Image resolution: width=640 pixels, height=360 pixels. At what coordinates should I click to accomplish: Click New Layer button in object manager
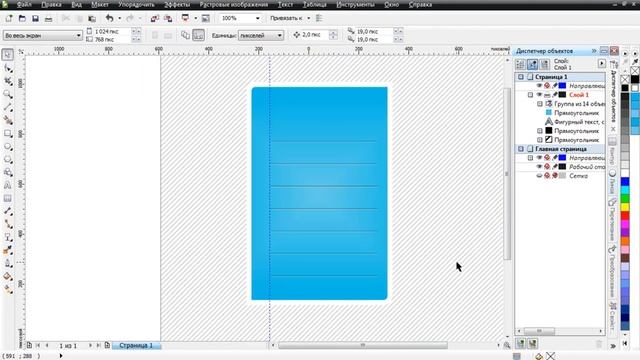520,344
